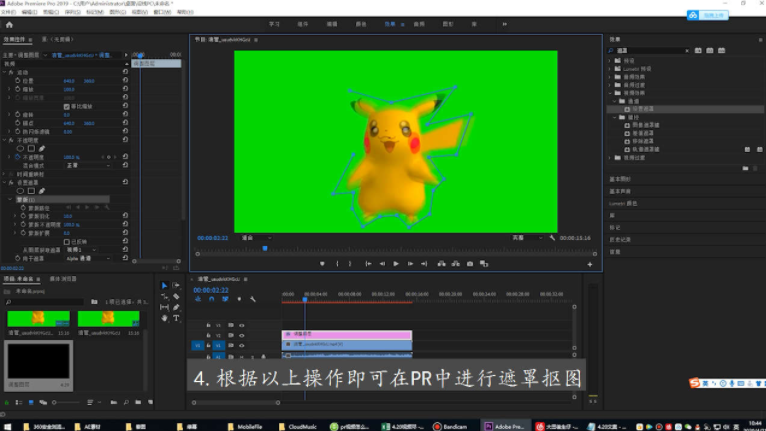Clear the Effects panel search field
Image resolution: width=766 pixels, height=431 pixels.
coord(687,51)
